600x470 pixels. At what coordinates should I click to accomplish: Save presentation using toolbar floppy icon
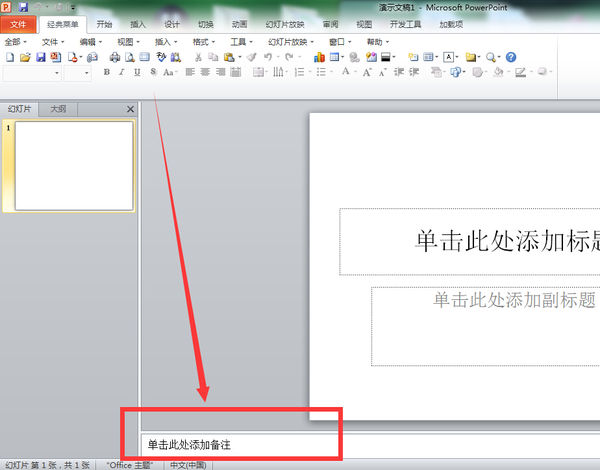[x=41, y=58]
